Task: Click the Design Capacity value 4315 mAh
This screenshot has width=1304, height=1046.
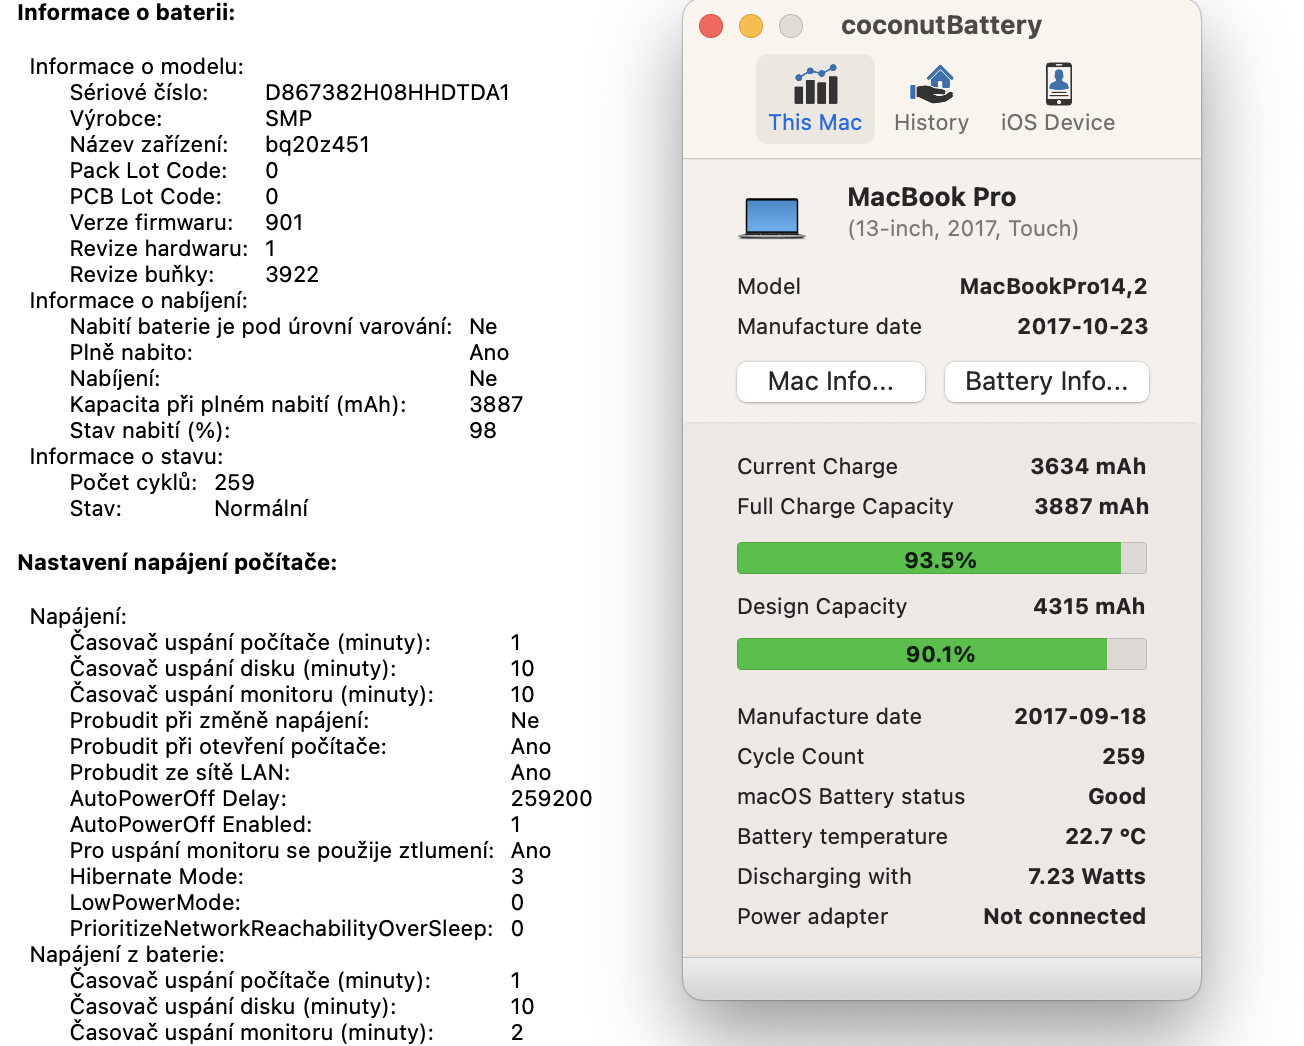Action: (1089, 607)
